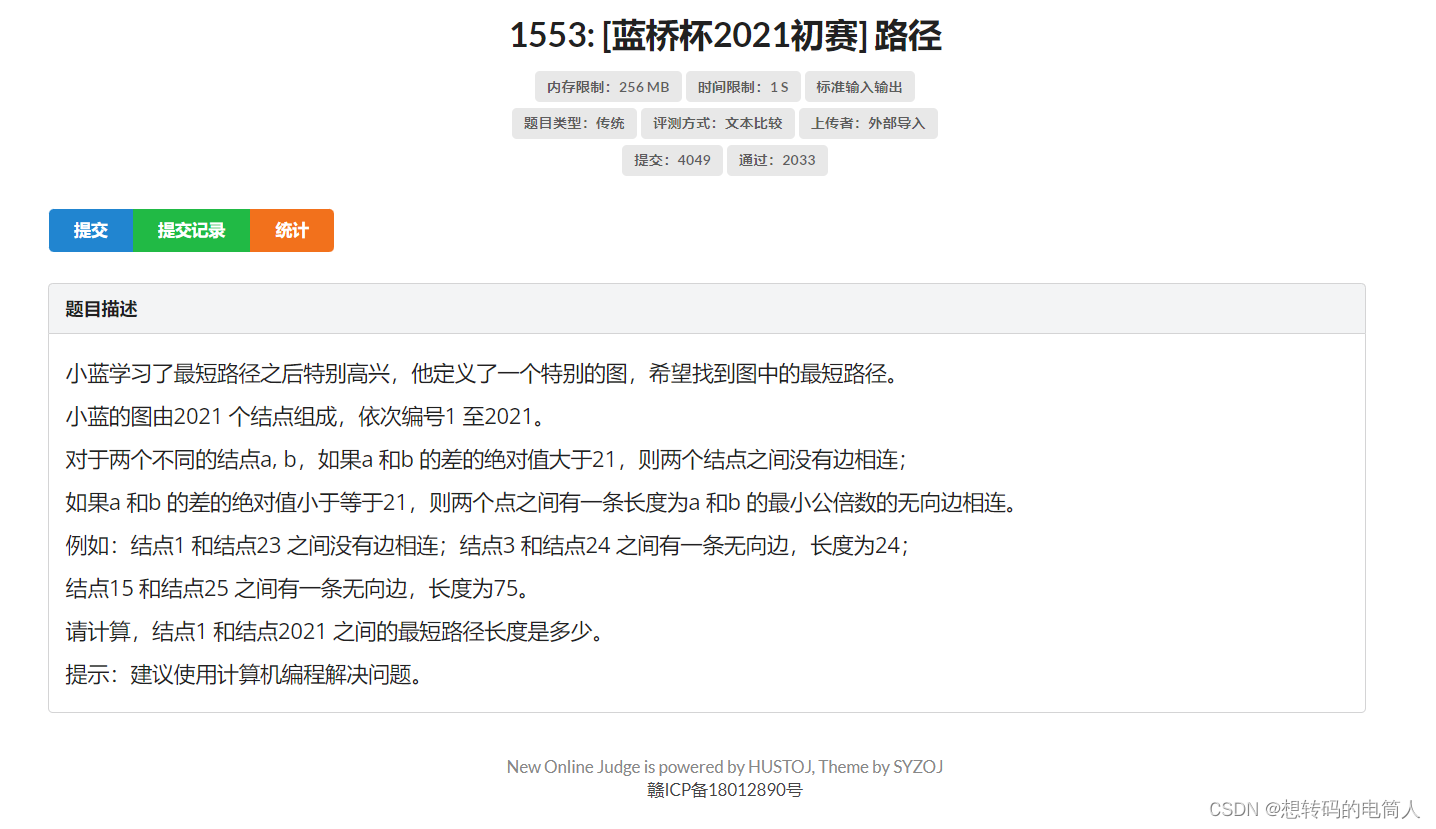Viewport: 1436px width, 829px height.
Task: Open the orange 统计 statistics button
Action: pos(292,230)
